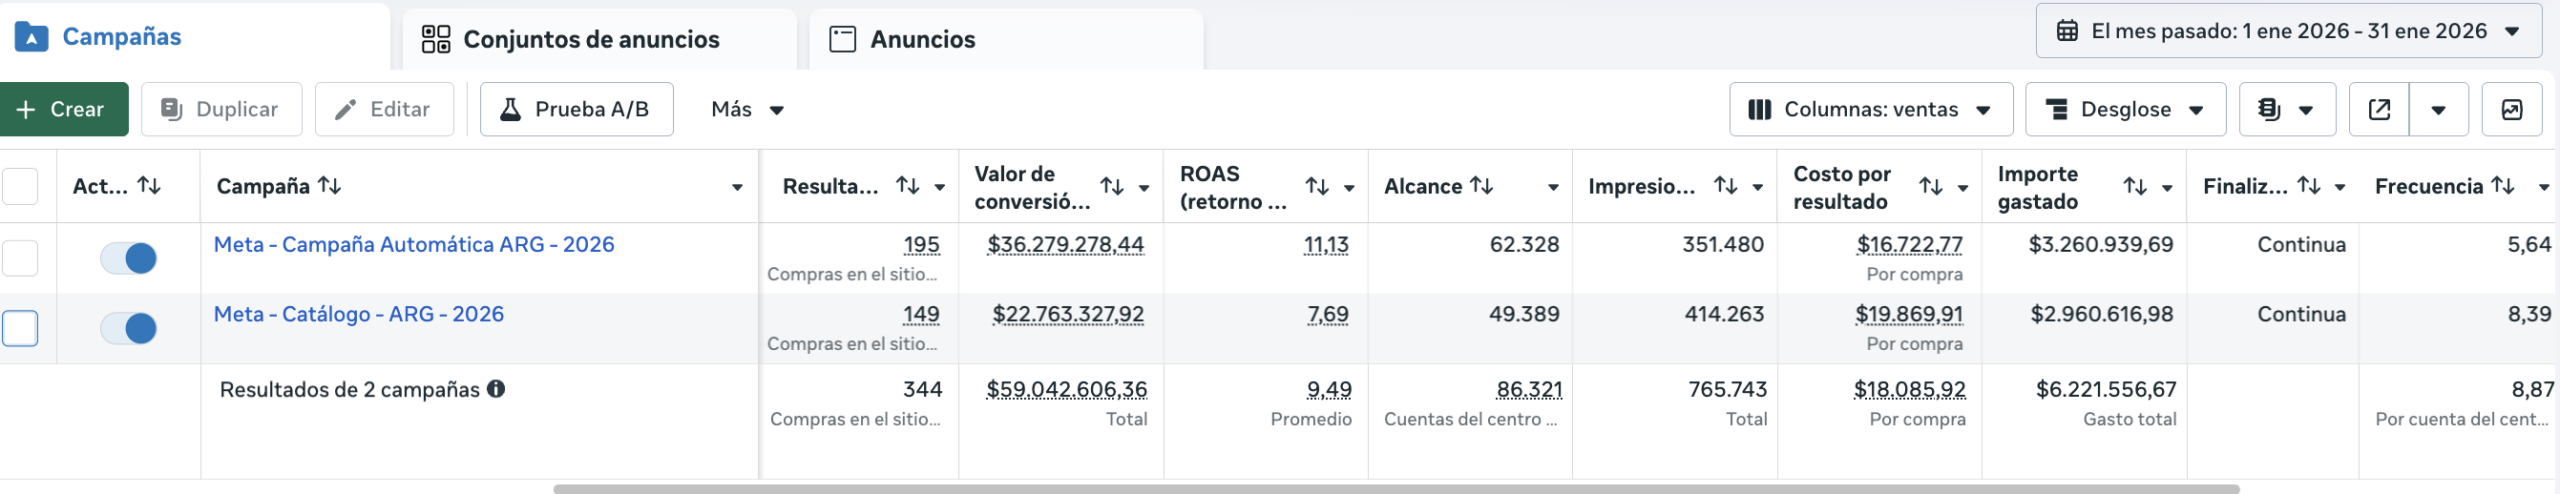Open Meta - Catálogo - ARG - 2026 campaign link
This screenshot has height=494, width=2560.
tap(359, 314)
